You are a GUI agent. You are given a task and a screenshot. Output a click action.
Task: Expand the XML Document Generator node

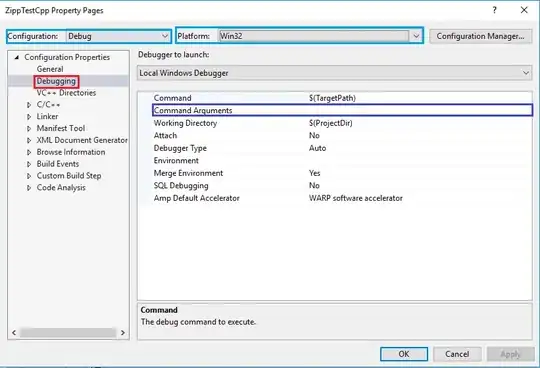(x=29, y=140)
